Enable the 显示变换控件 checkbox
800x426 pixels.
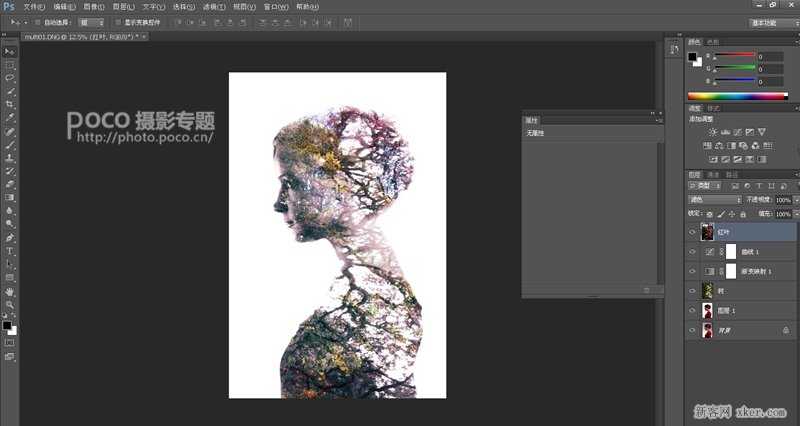118,21
